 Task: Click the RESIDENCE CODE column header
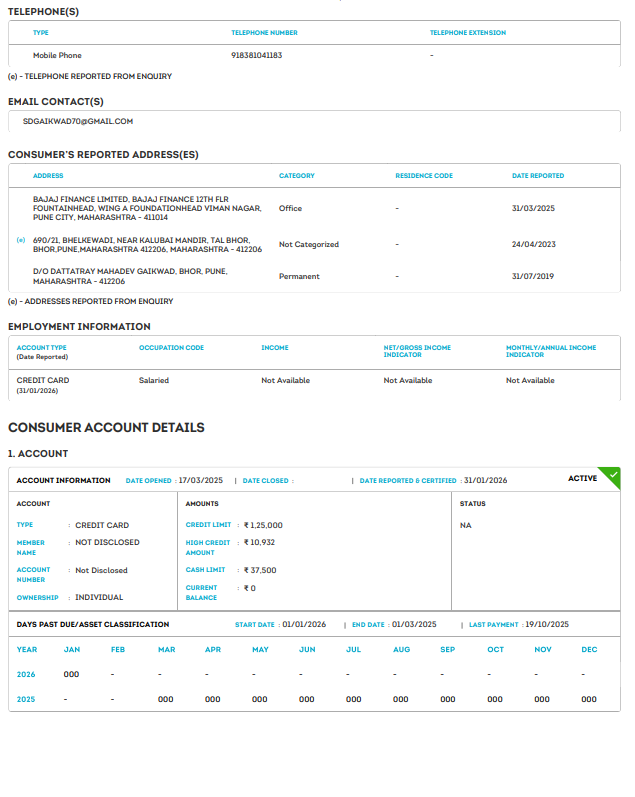click(x=424, y=176)
